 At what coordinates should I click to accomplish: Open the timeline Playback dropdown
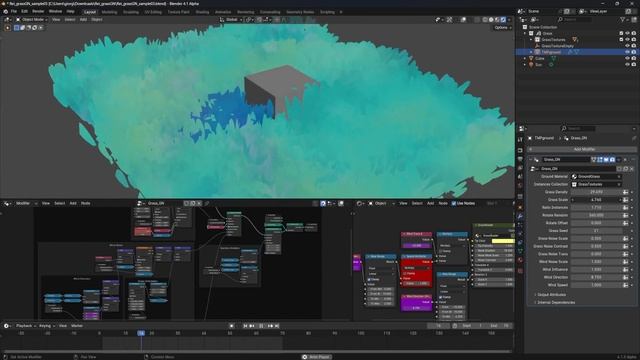click(x=26, y=326)
